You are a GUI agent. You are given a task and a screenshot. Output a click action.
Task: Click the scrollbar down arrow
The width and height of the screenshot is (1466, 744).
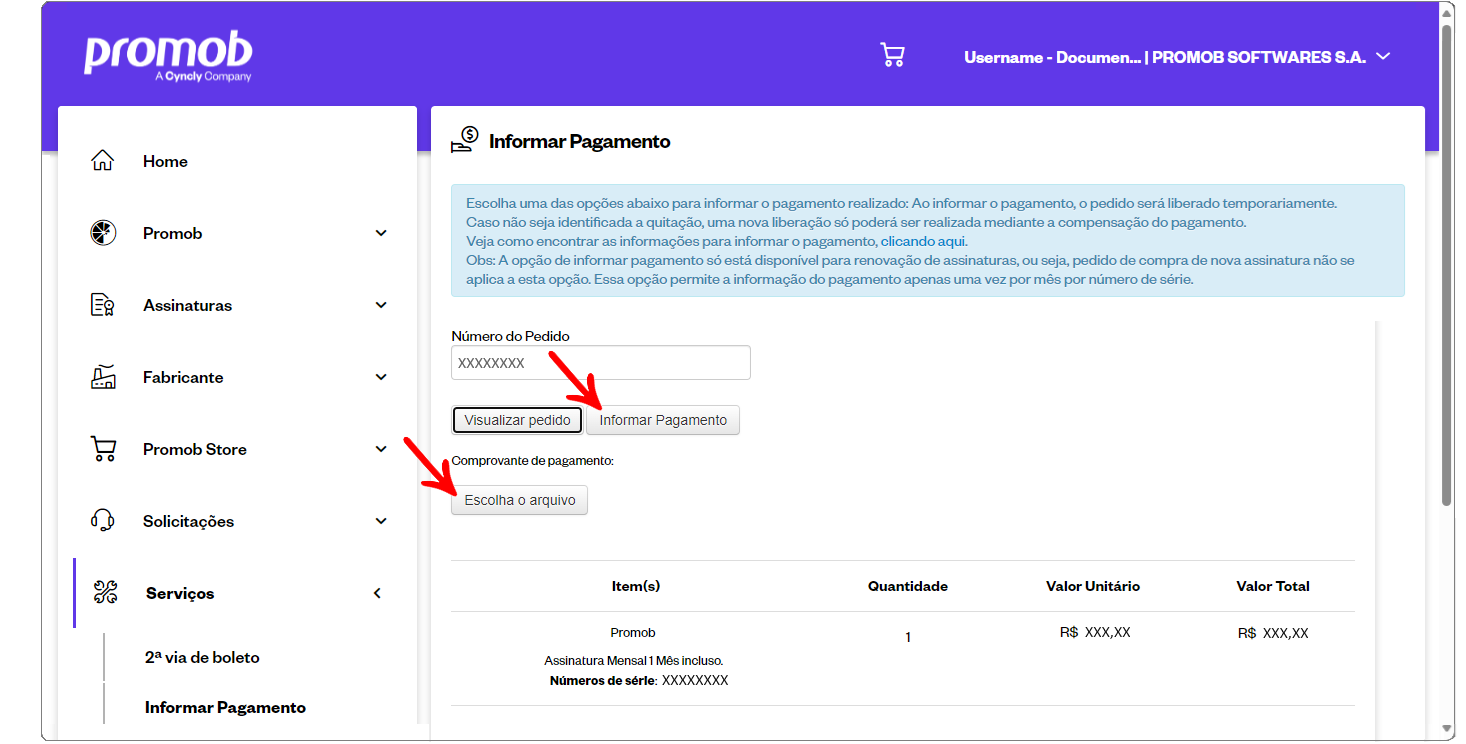pyautogui.click(x=1446, y=728)
